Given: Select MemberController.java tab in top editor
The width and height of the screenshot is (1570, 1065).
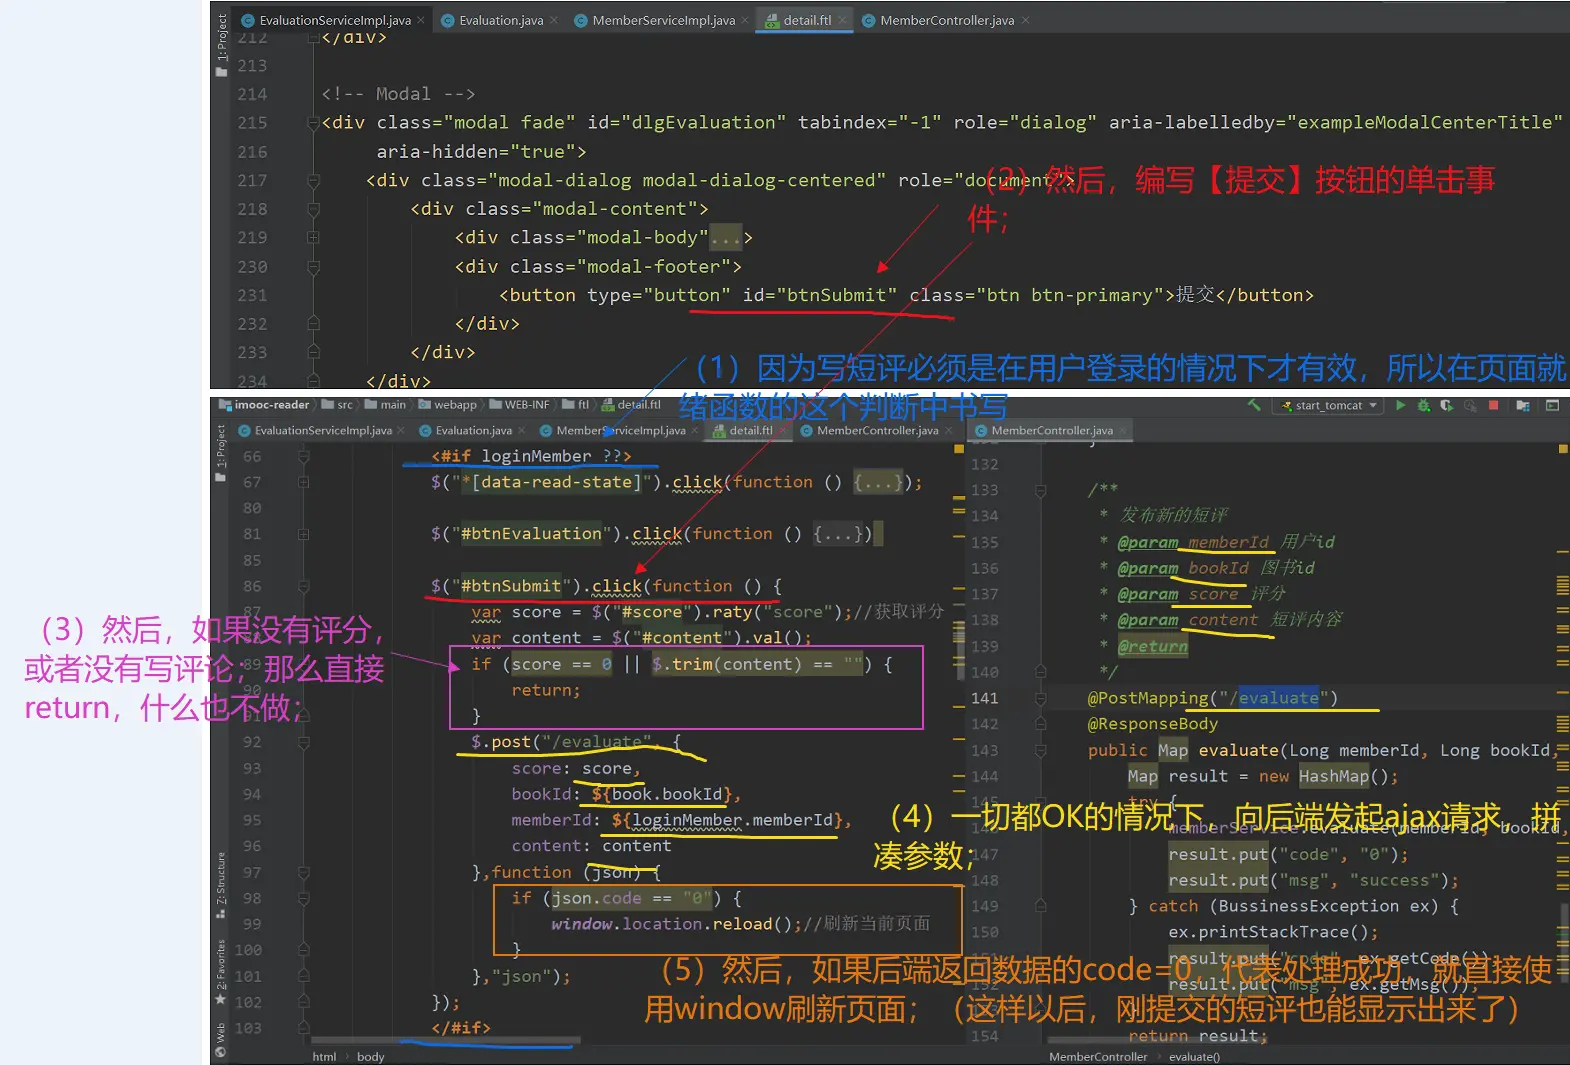Looking at the screenshot, I should pos(946,20).
